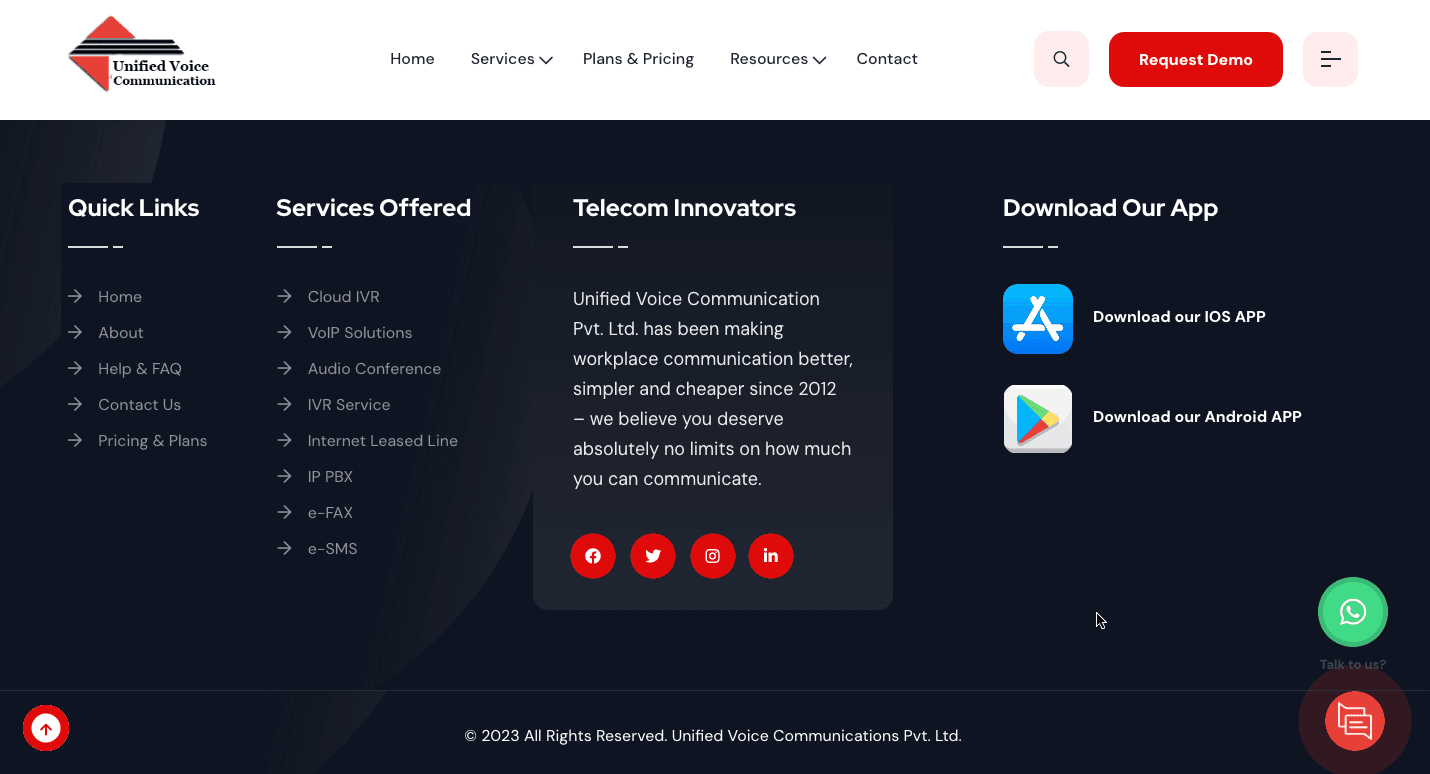Go to Plans & Pricing menu item
The width and height of the screenshot is (1430, 774).
click(638, 59)
